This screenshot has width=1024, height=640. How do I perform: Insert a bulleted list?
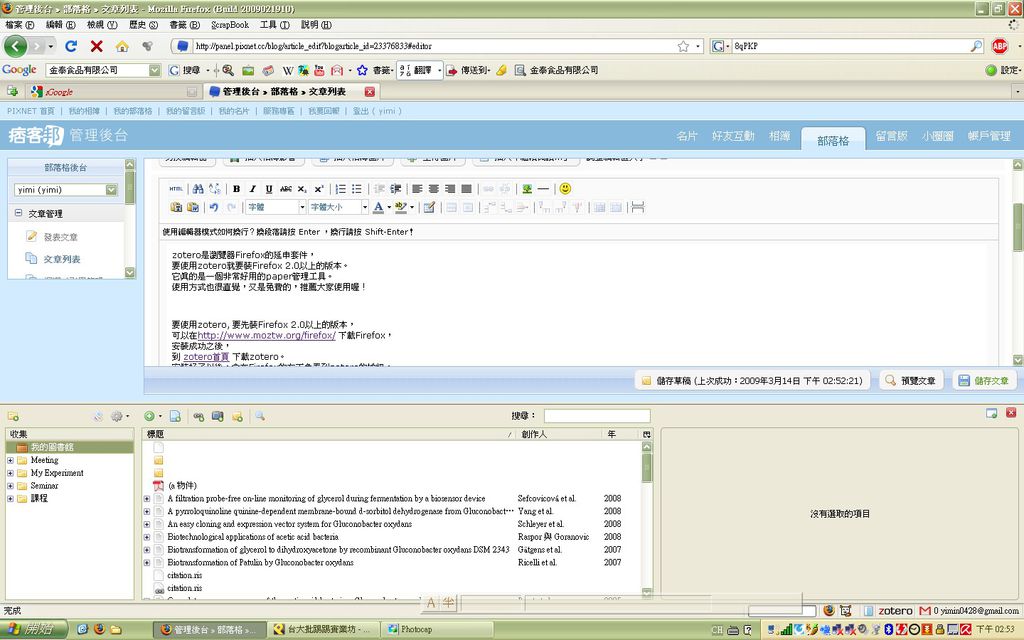point(357,189)
